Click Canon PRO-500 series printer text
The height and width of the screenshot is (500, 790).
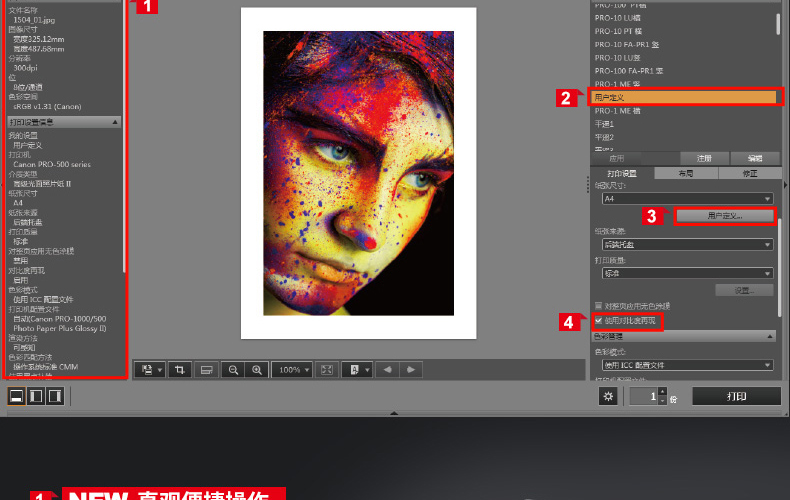[x=52, y=164]
